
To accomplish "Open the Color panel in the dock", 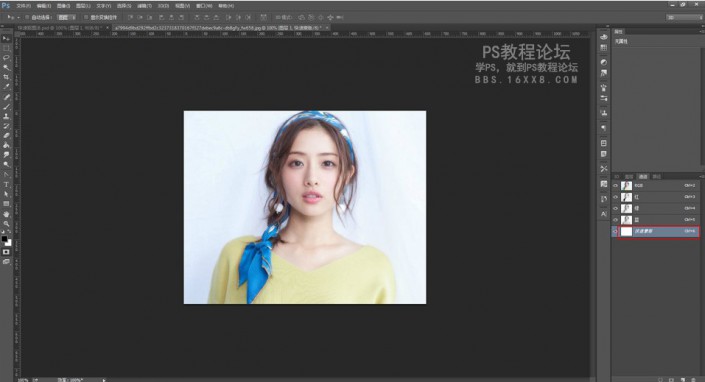I will coord(604,37).
